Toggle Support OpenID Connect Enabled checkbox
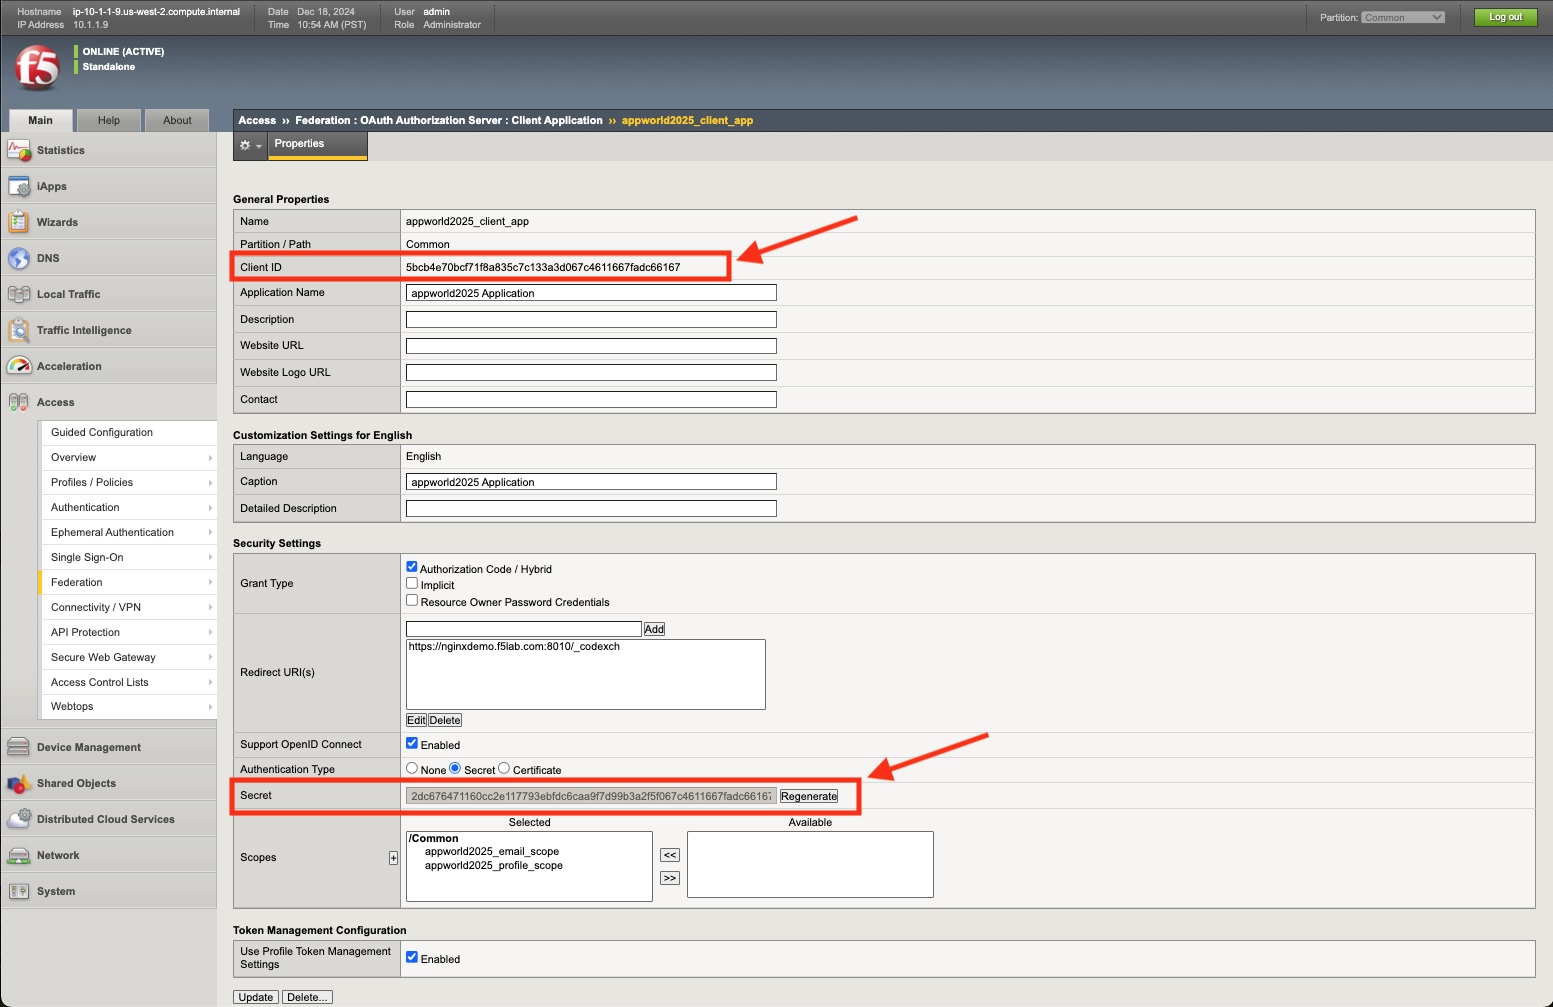1553x1007 pixels. point(411,743)
